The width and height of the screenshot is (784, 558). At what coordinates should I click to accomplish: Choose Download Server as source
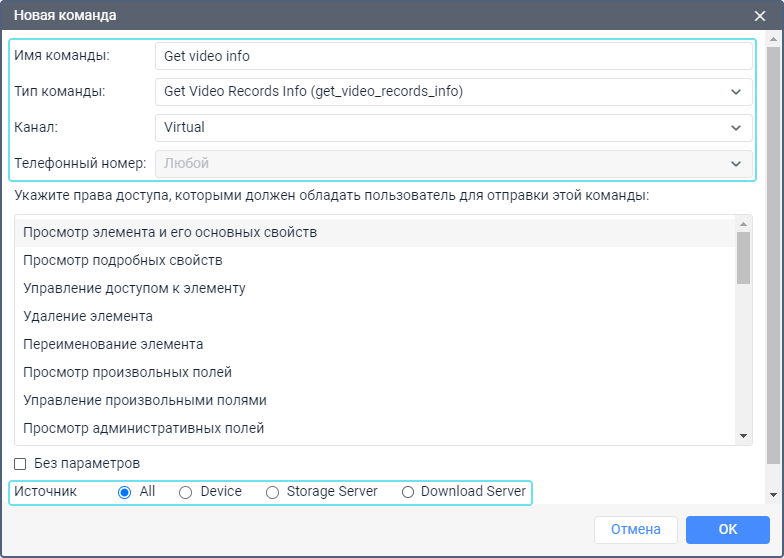[x=407, y=492]
